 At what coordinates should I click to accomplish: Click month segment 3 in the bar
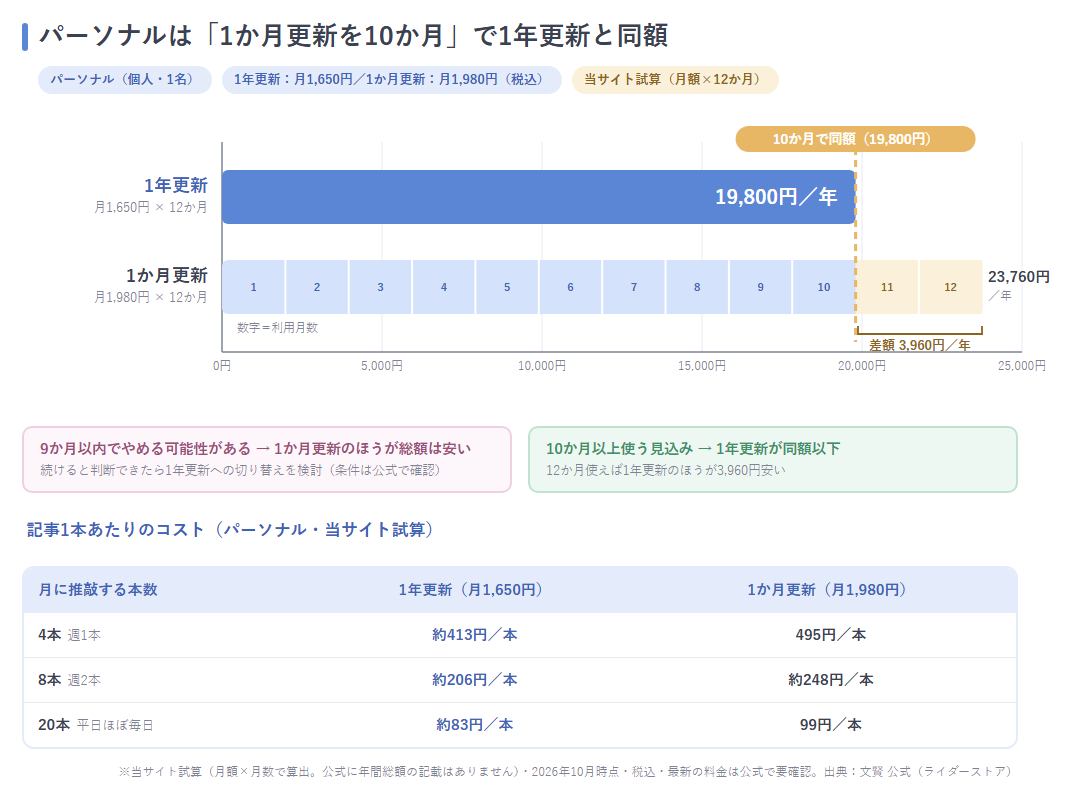(x=380, y=287)
